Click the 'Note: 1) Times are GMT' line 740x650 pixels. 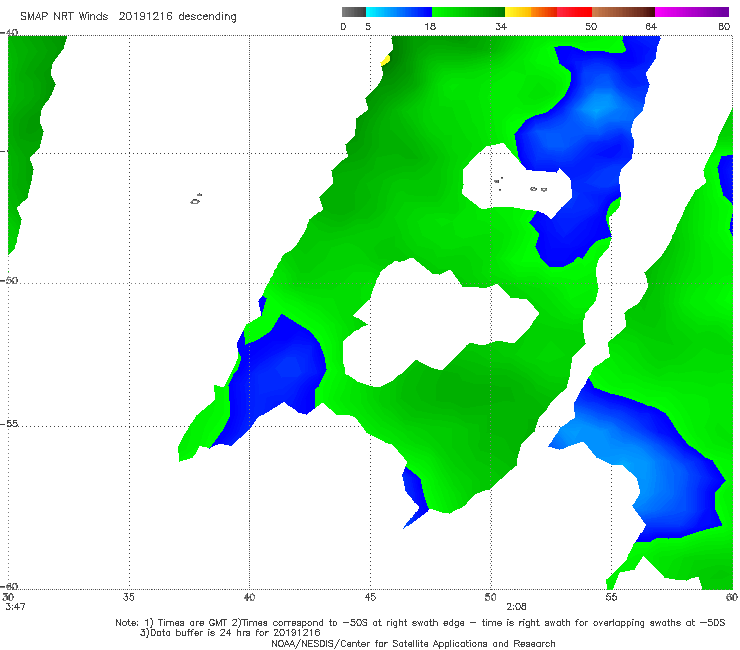[420, 623]
